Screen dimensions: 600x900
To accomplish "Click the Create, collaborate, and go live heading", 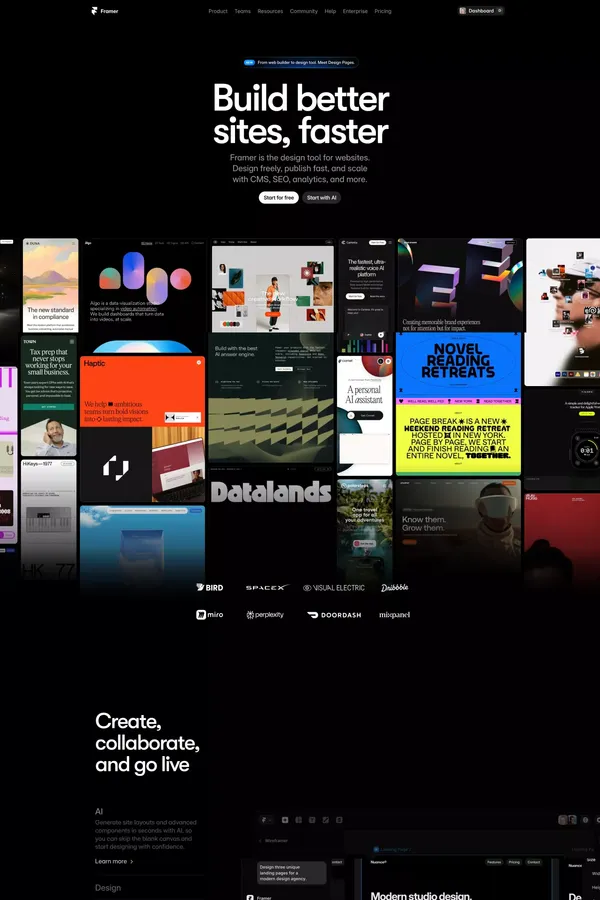I will 148,743.
